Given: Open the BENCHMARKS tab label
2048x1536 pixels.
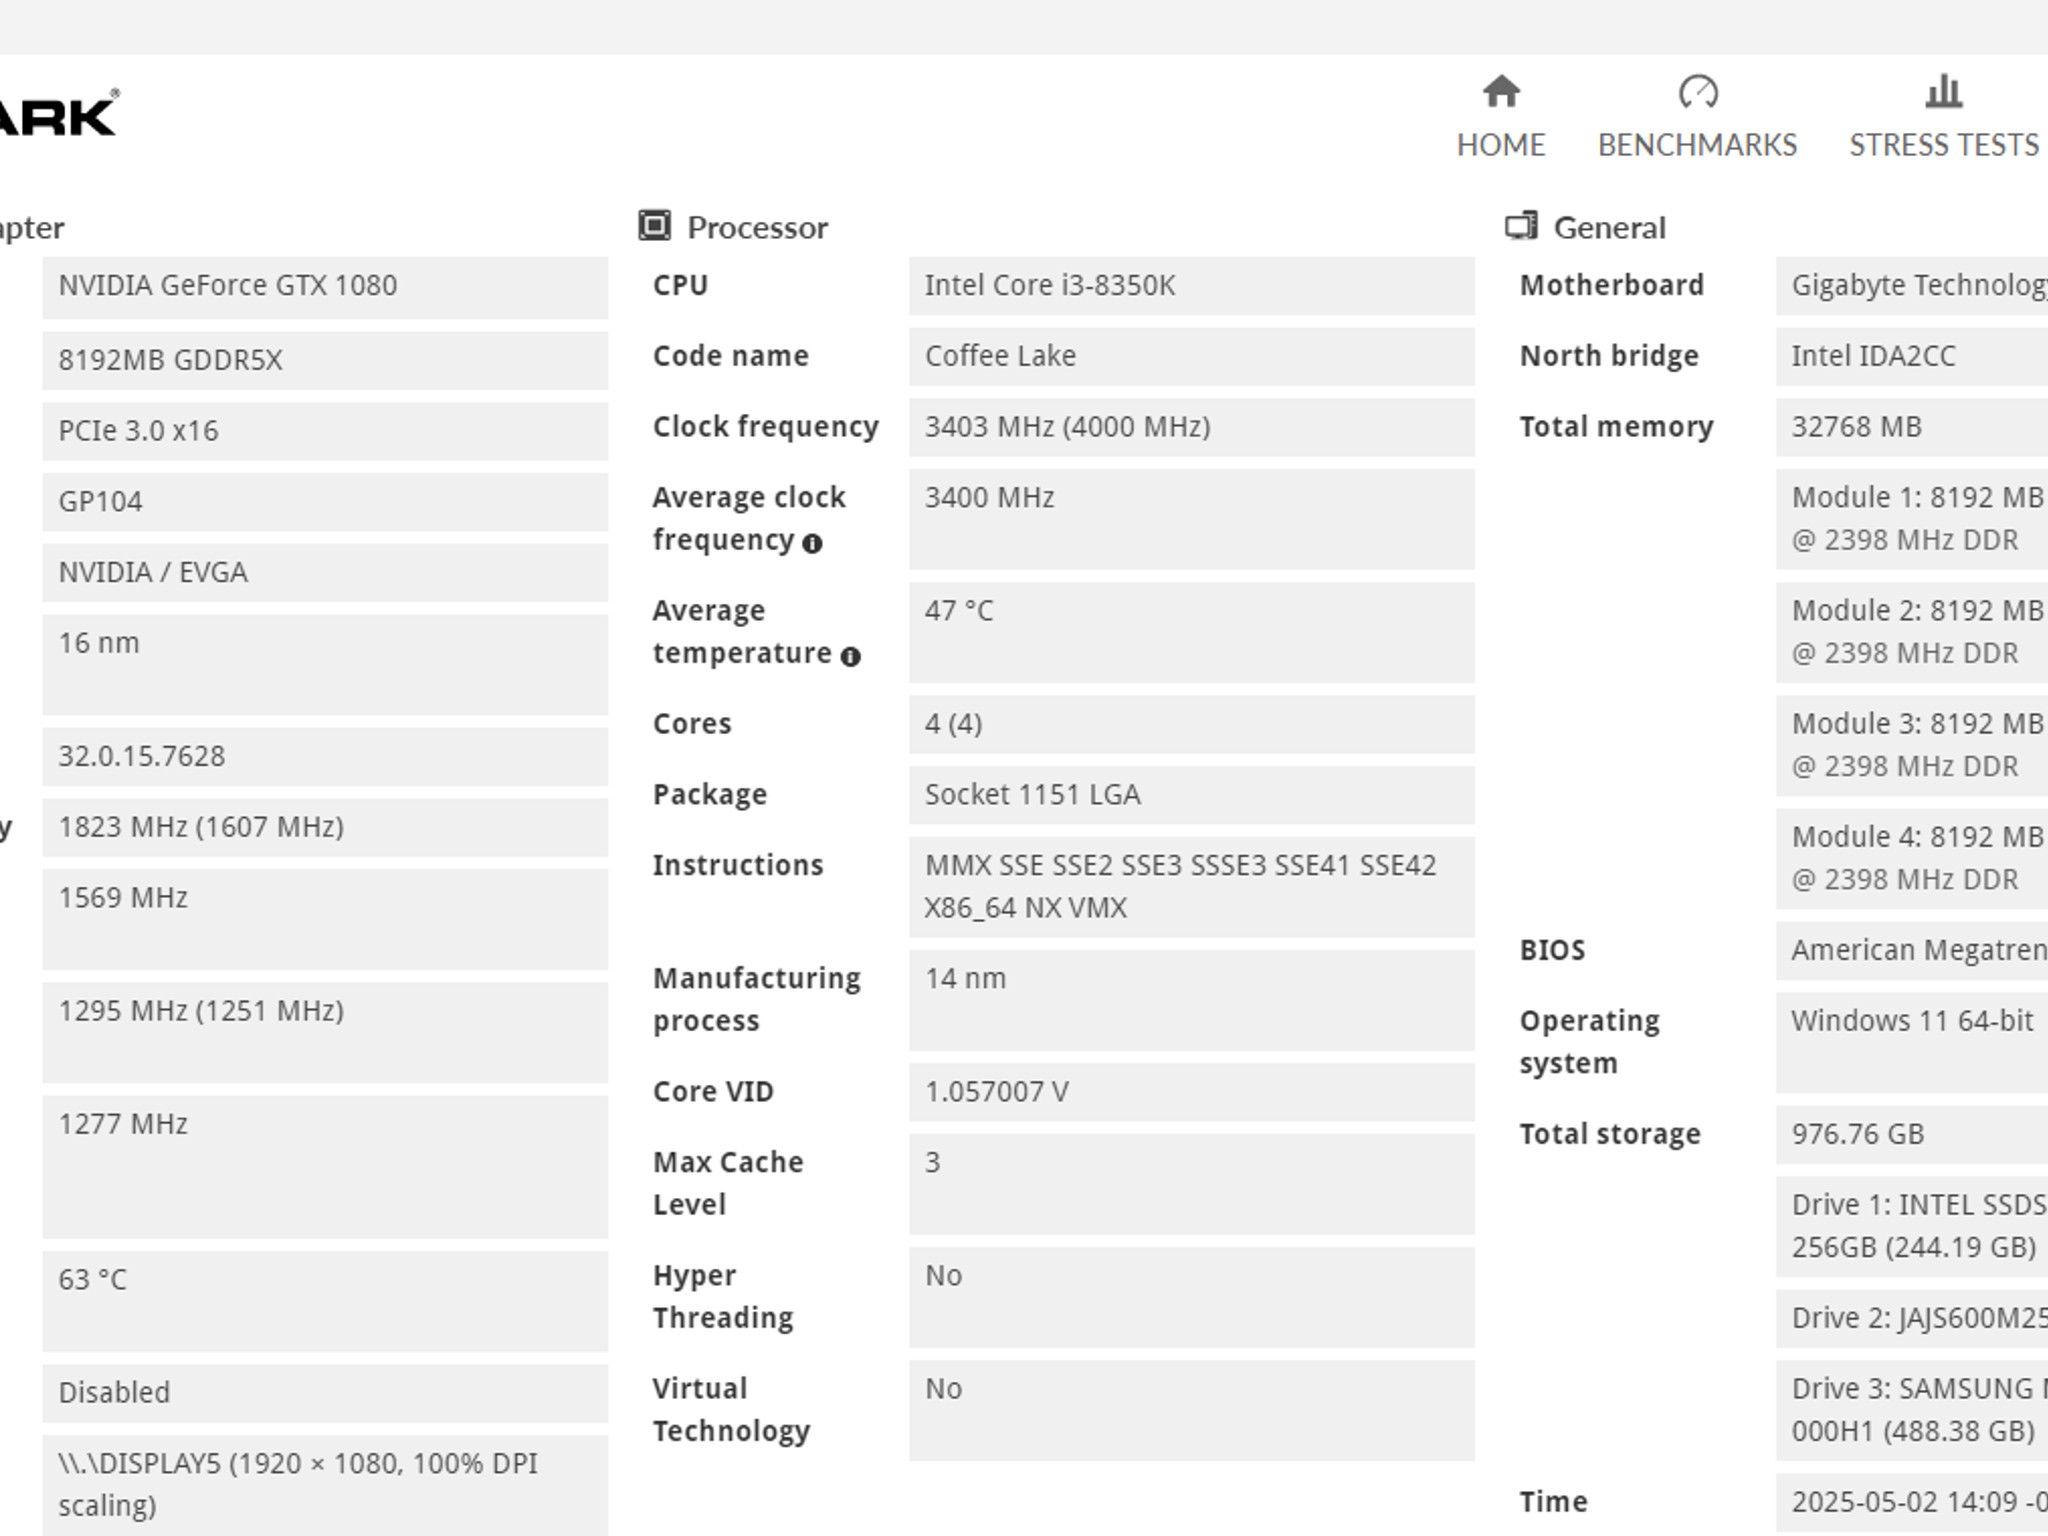Looking at the screenshot, I should 1697,145.
